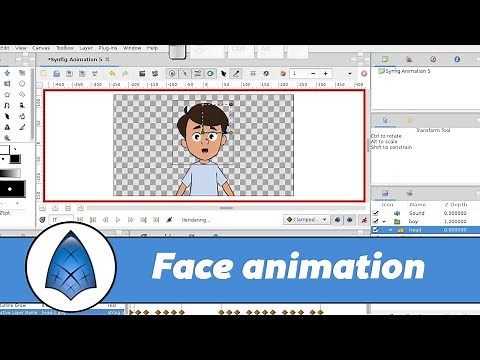Open the Window menu
Image resolution: width=480 pixels, height=360 pixels.
coord(132,48)
